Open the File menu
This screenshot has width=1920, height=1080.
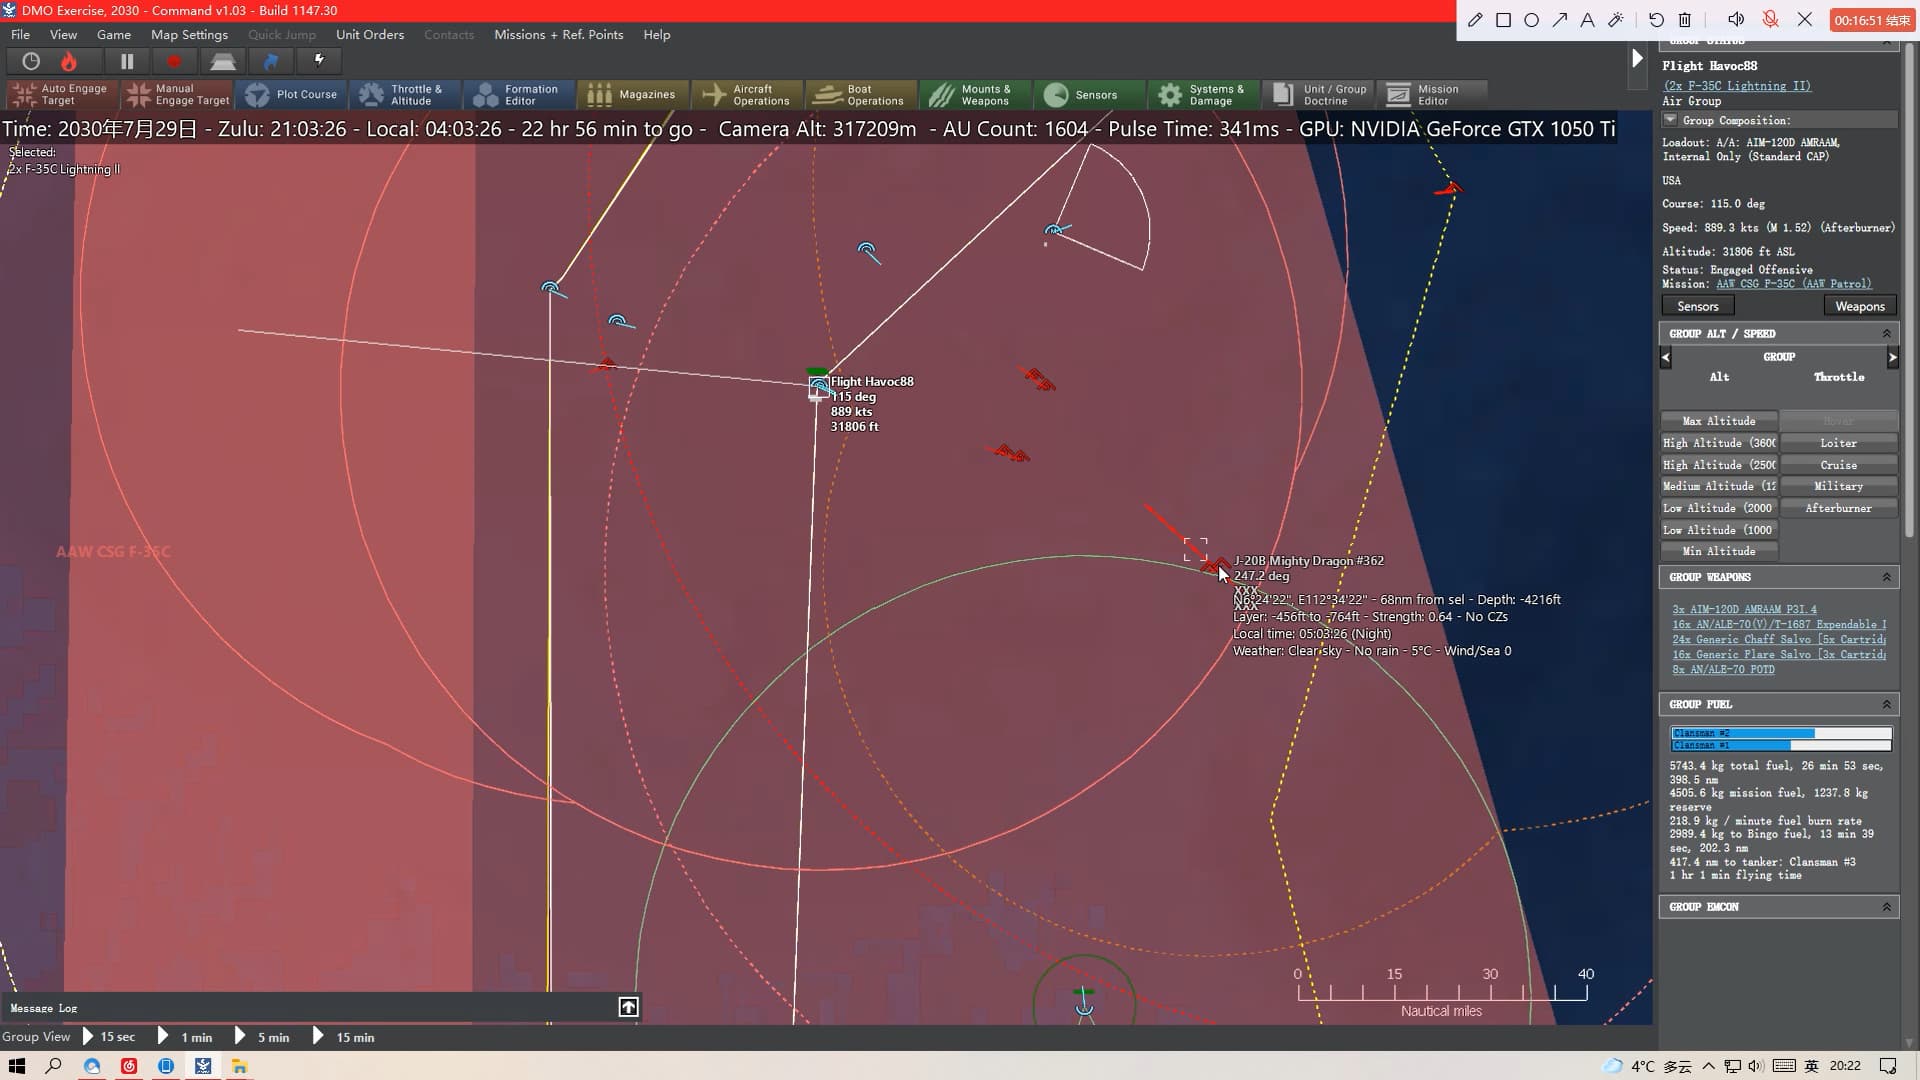coord(20,34)
